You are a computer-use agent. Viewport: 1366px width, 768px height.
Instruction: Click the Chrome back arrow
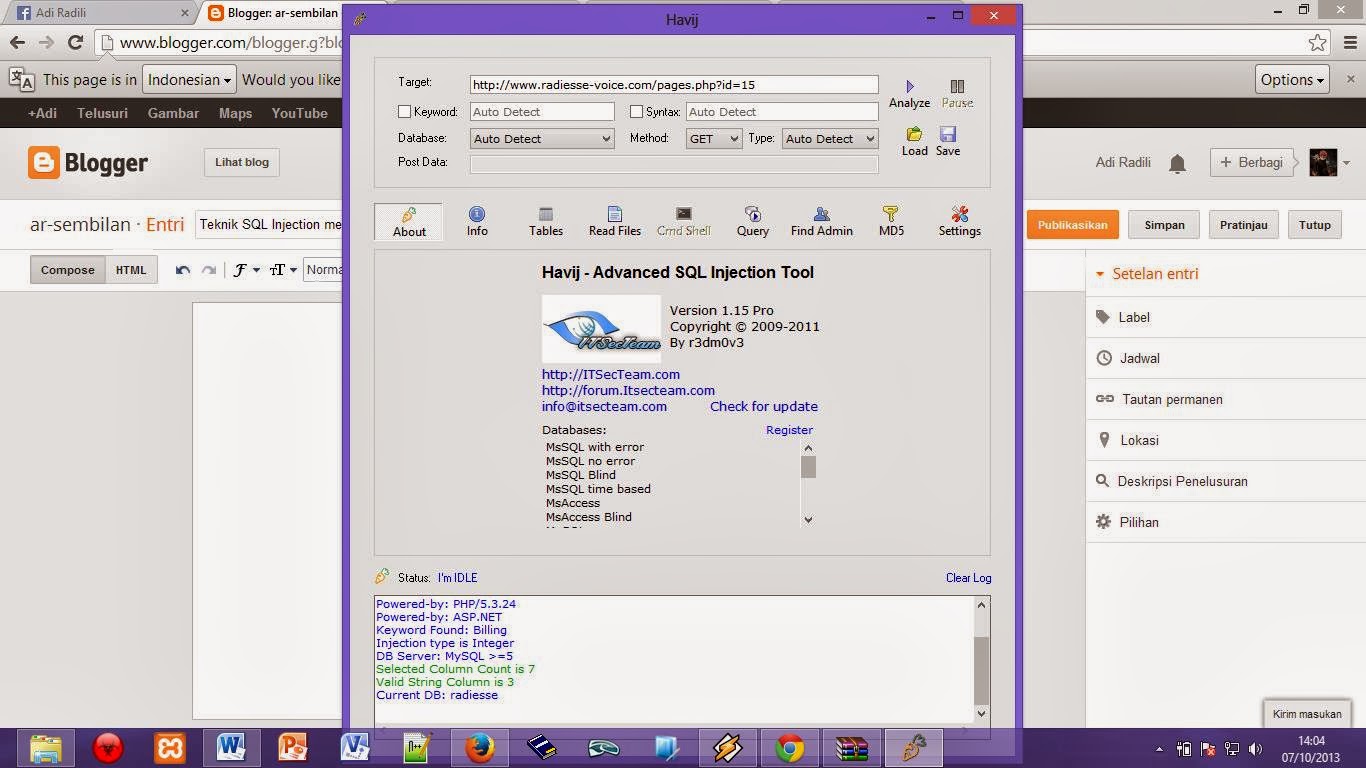tap(17, 42)
